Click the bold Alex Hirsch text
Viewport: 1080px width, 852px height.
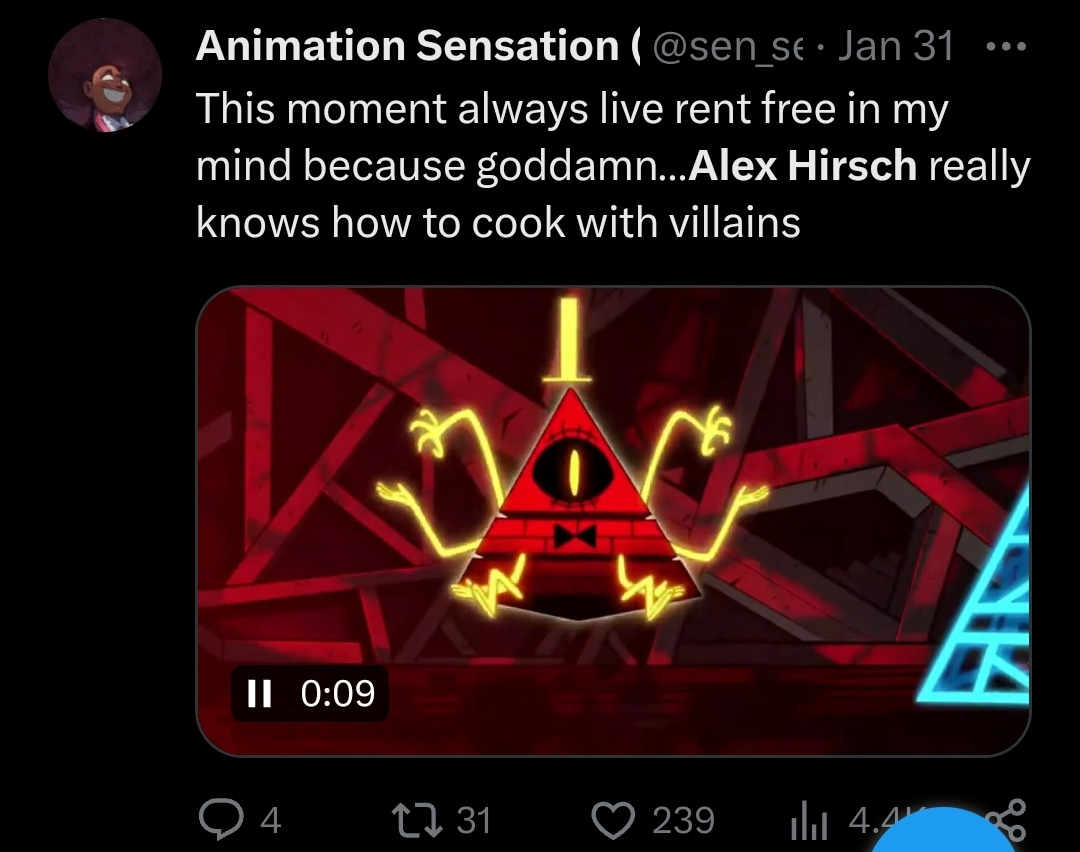pyautogui.click(x=802, y=165)
